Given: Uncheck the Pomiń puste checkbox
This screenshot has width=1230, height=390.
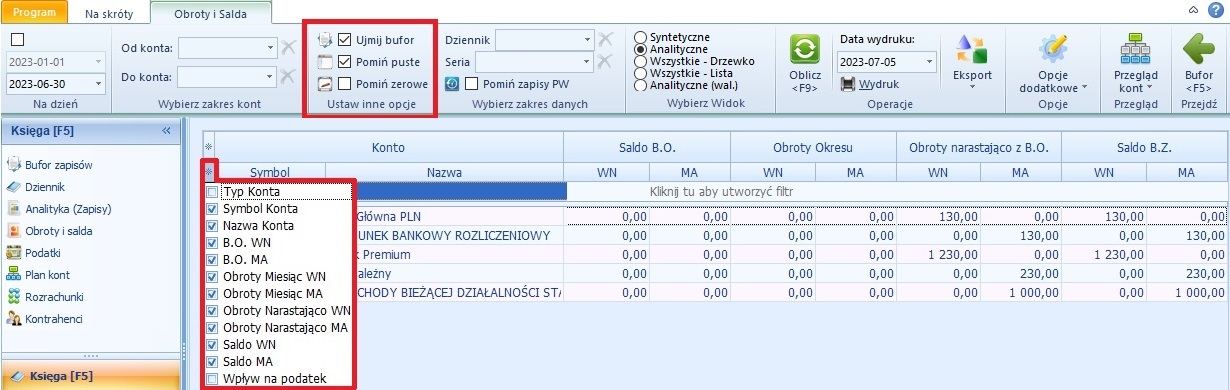Looking at the screenshot, I should pyautogui.click(x=345, y=62).
